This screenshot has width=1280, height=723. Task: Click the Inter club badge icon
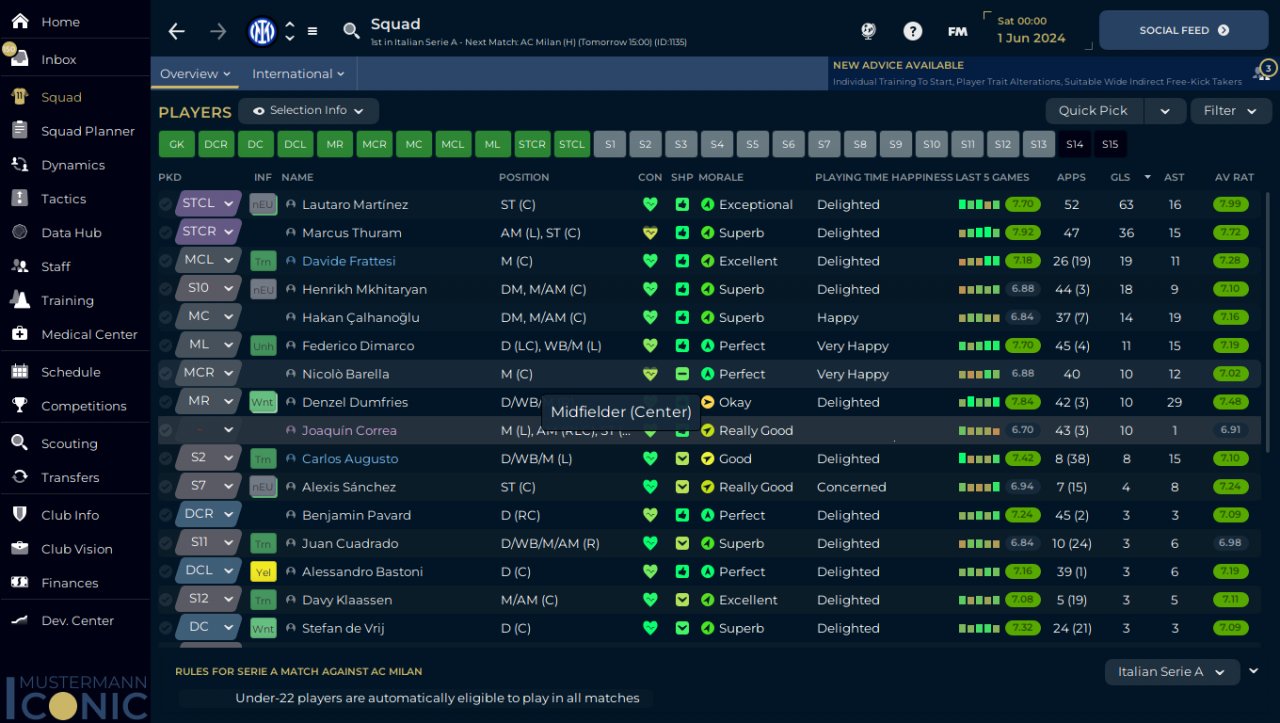262,31
